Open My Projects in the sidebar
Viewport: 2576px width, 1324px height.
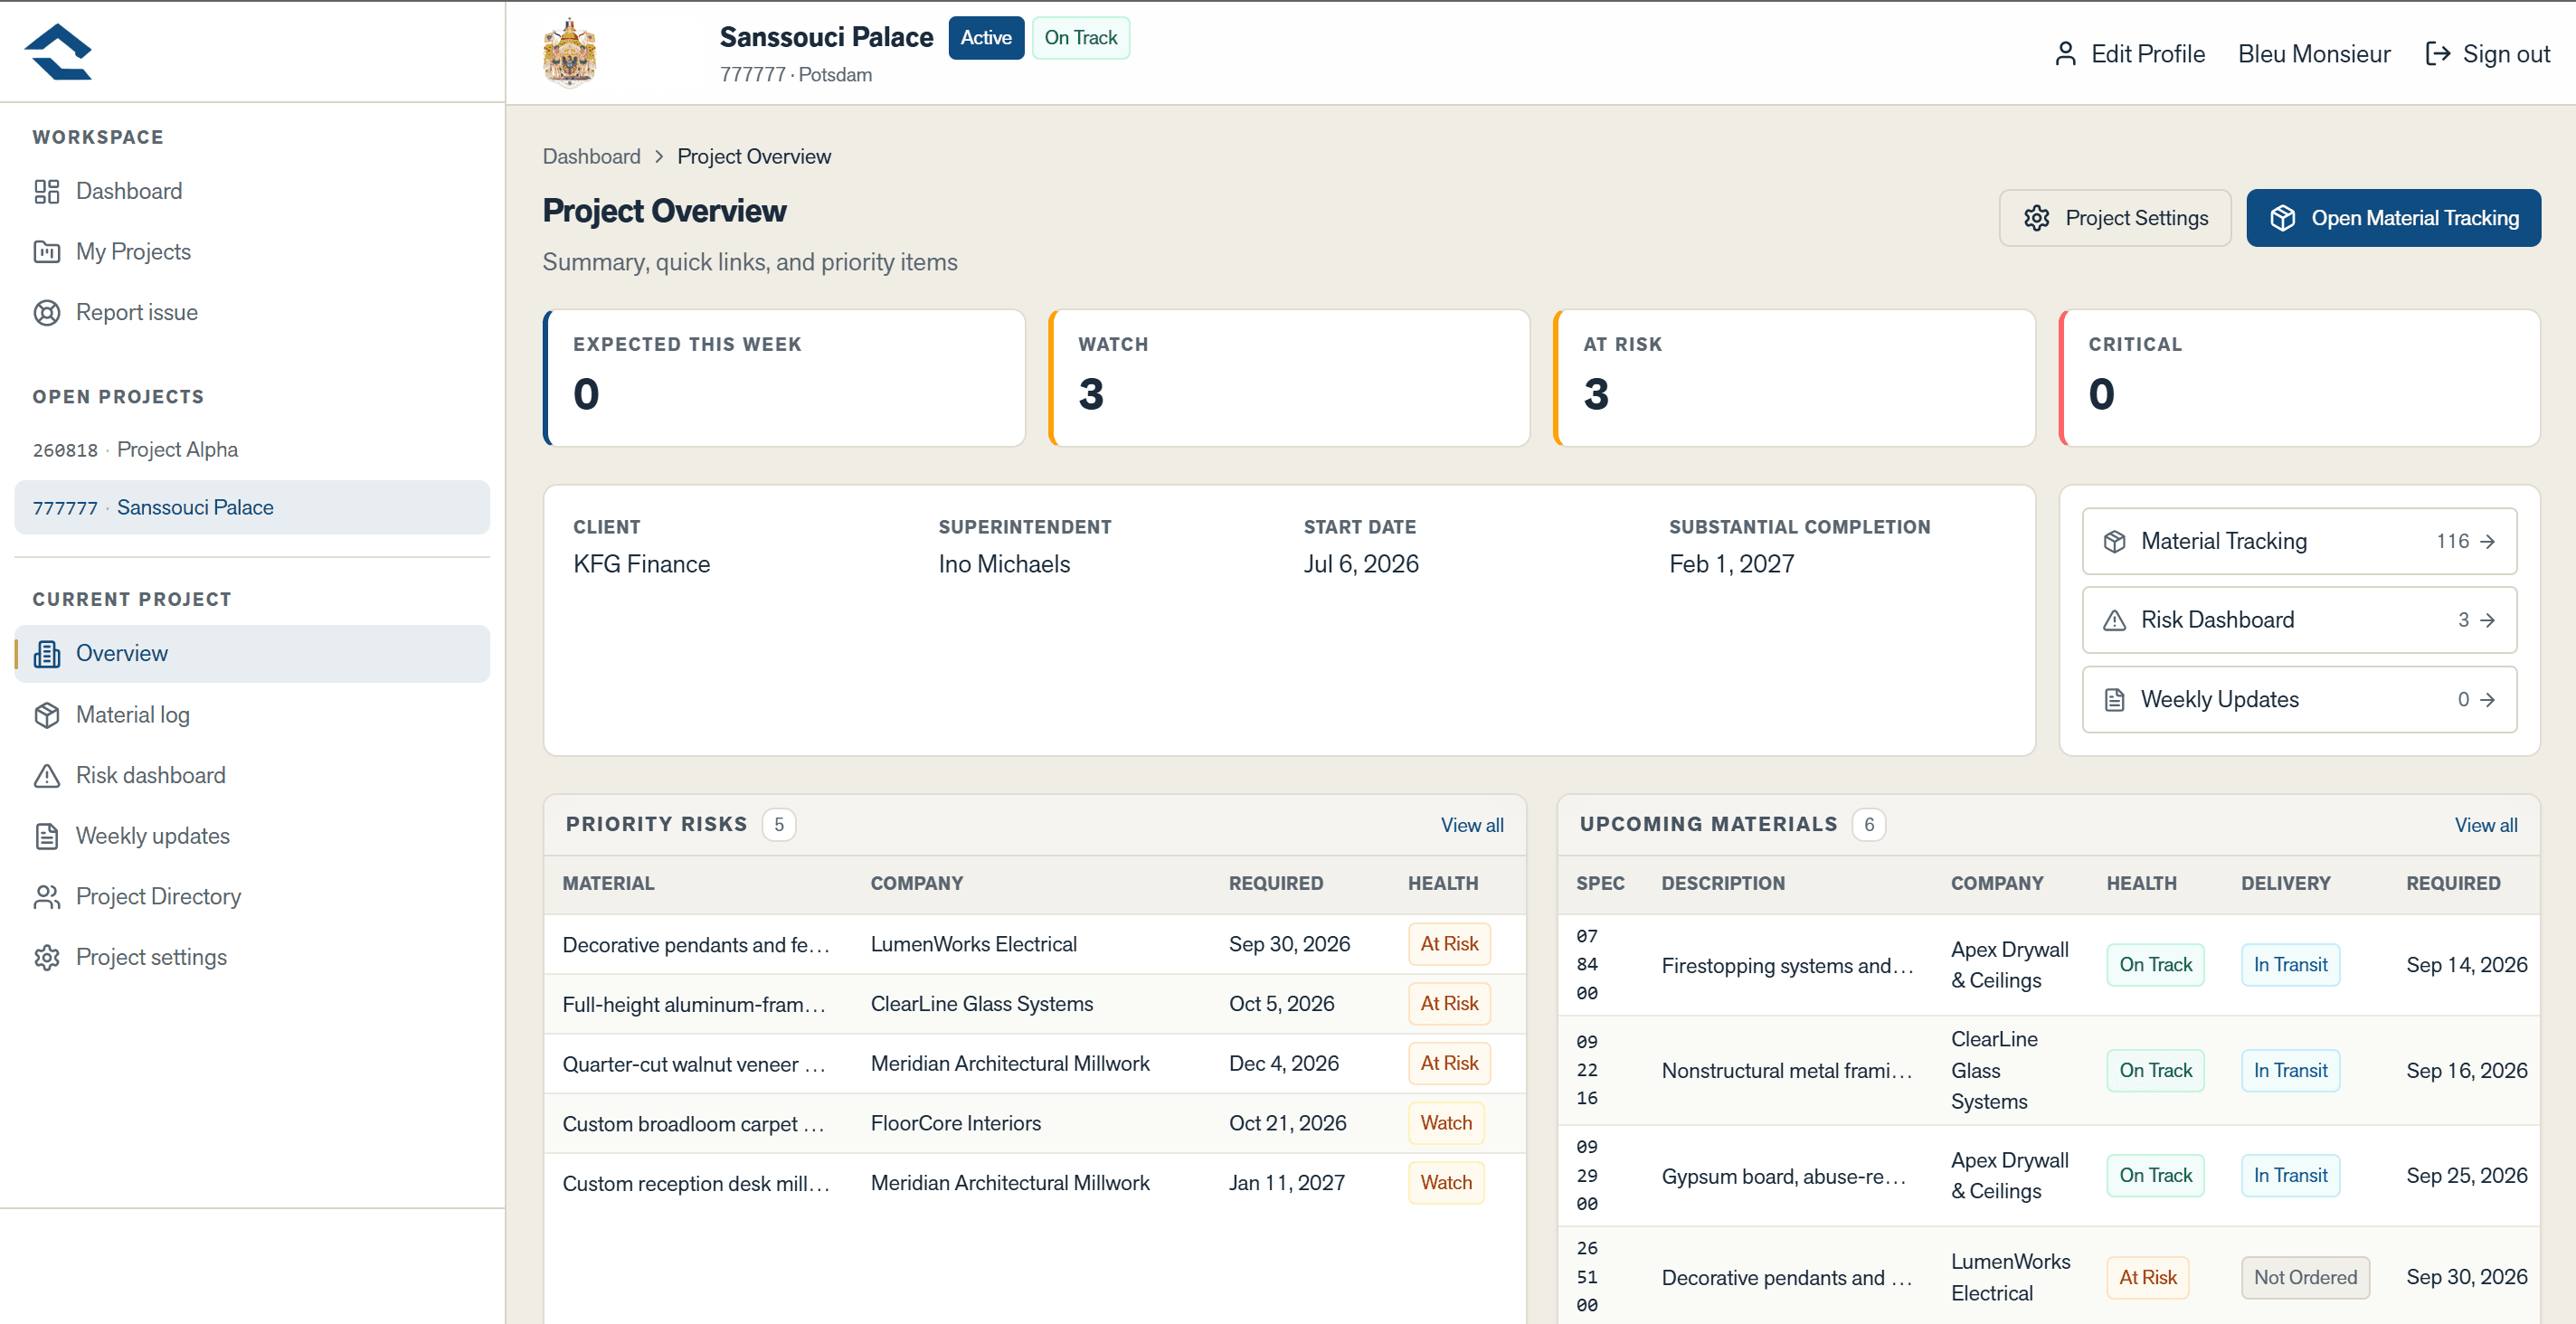tap(252, 252)
